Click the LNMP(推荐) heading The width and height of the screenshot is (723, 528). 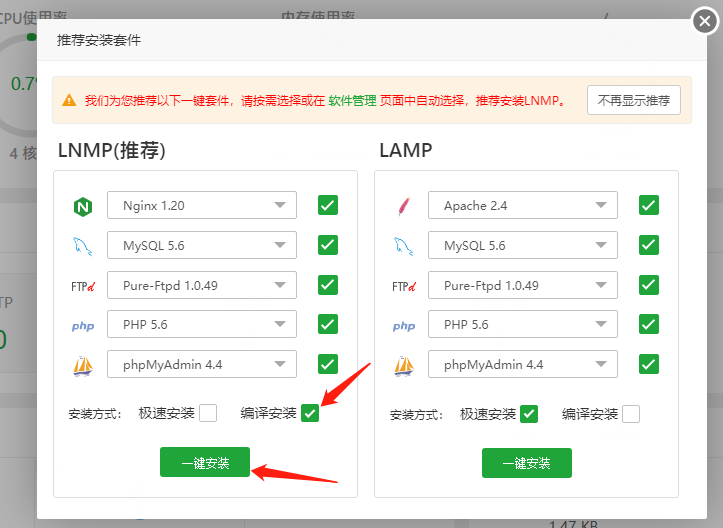pos(112,150)
